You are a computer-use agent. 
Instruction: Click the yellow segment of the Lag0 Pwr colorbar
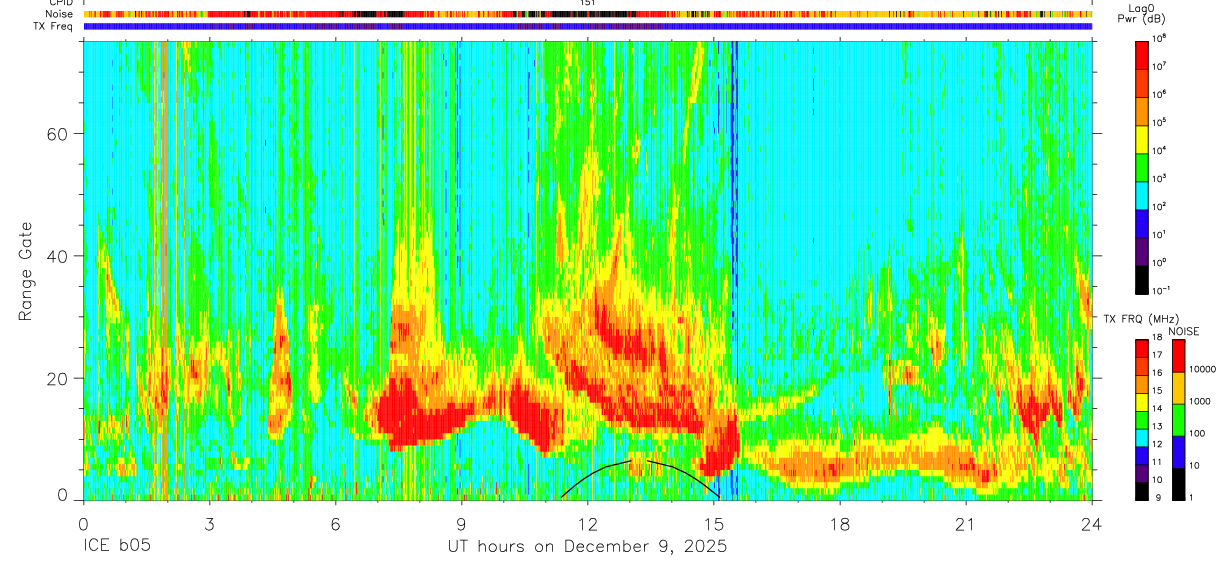(x=1141, y=137)
